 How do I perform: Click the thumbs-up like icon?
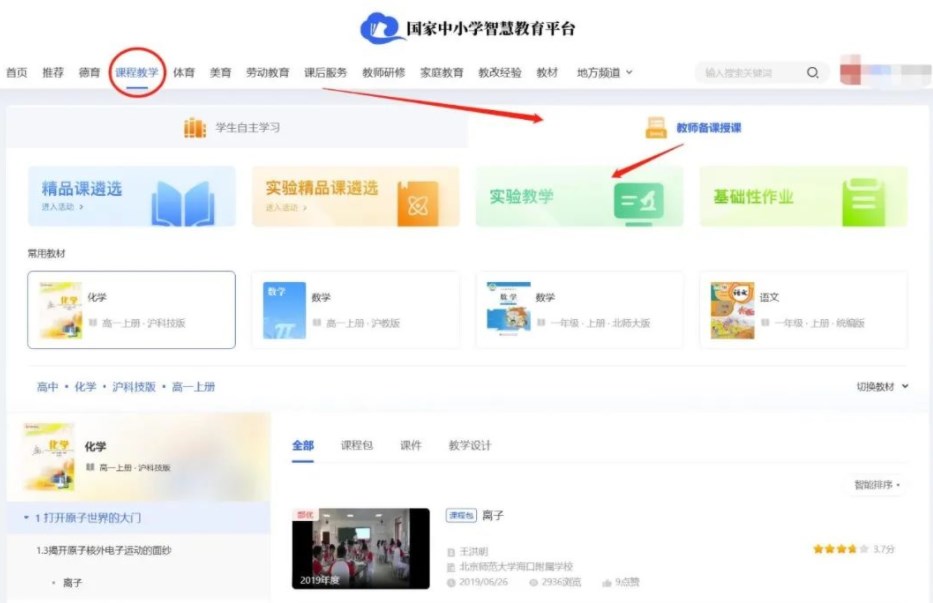607,582
